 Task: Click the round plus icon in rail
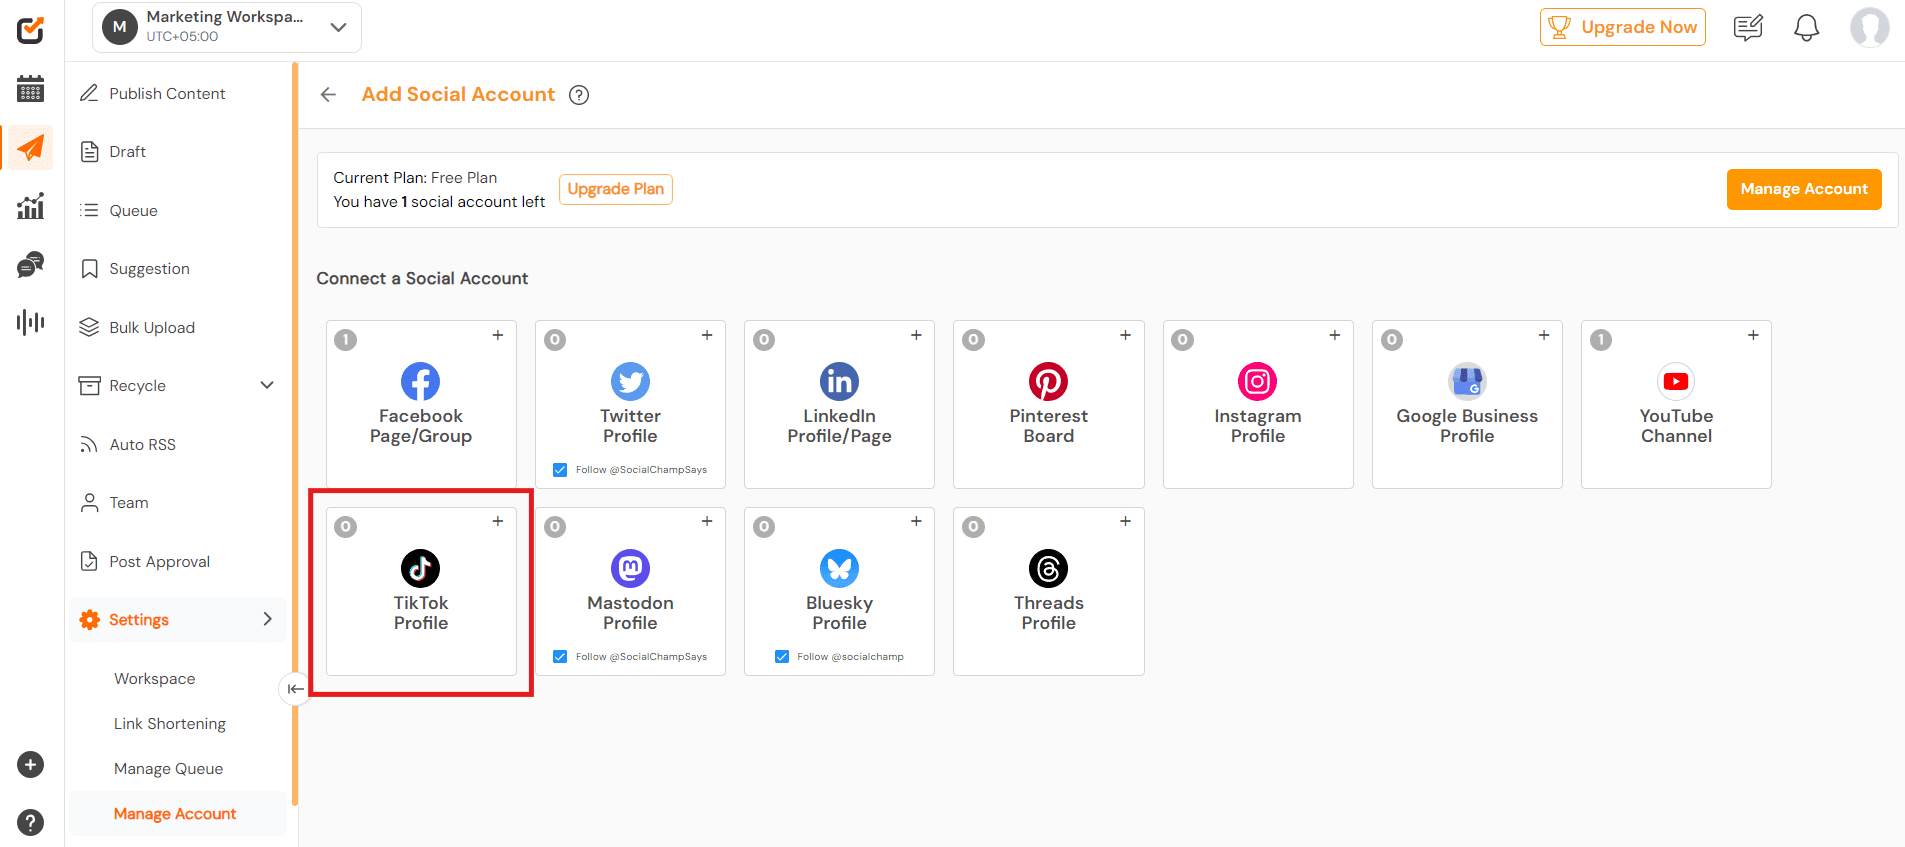(31, 765)
